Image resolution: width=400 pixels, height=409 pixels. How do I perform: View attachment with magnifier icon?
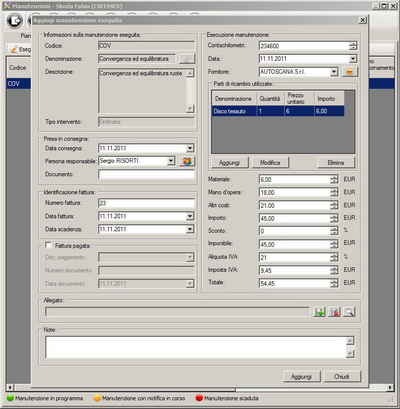tap(349, 312)
